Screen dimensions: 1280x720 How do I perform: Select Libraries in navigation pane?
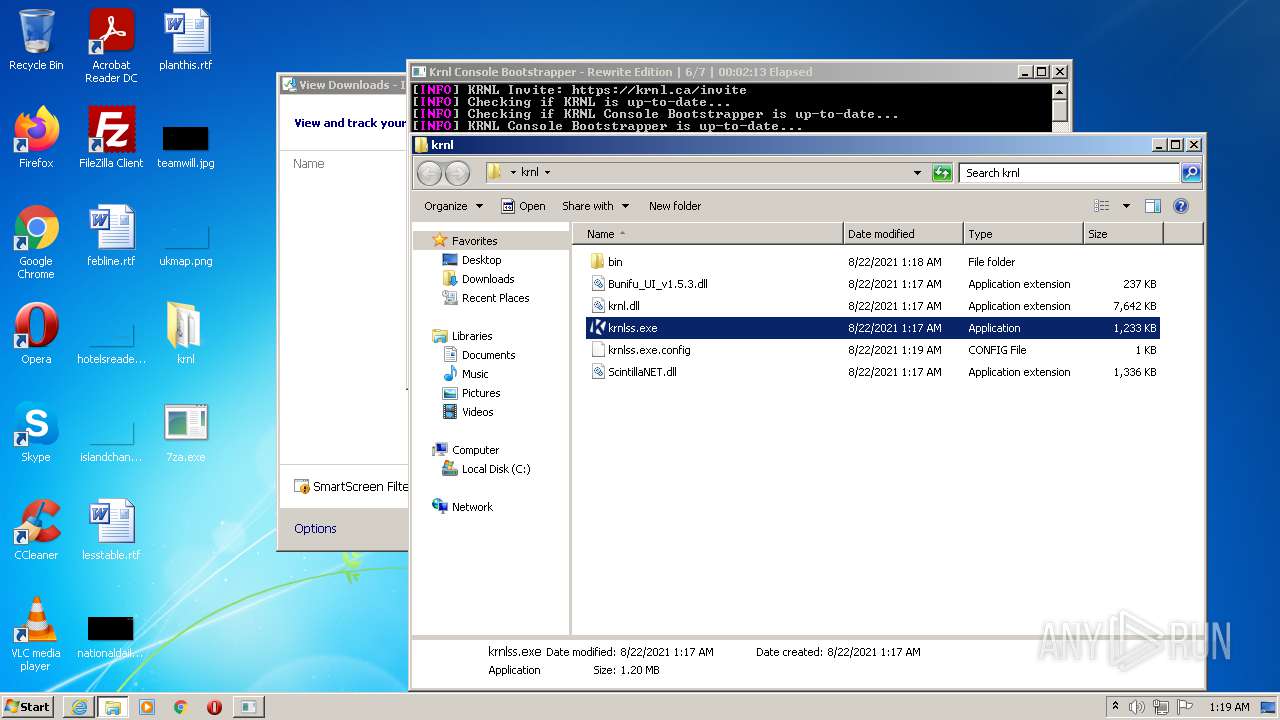click(x=471, y=336)
